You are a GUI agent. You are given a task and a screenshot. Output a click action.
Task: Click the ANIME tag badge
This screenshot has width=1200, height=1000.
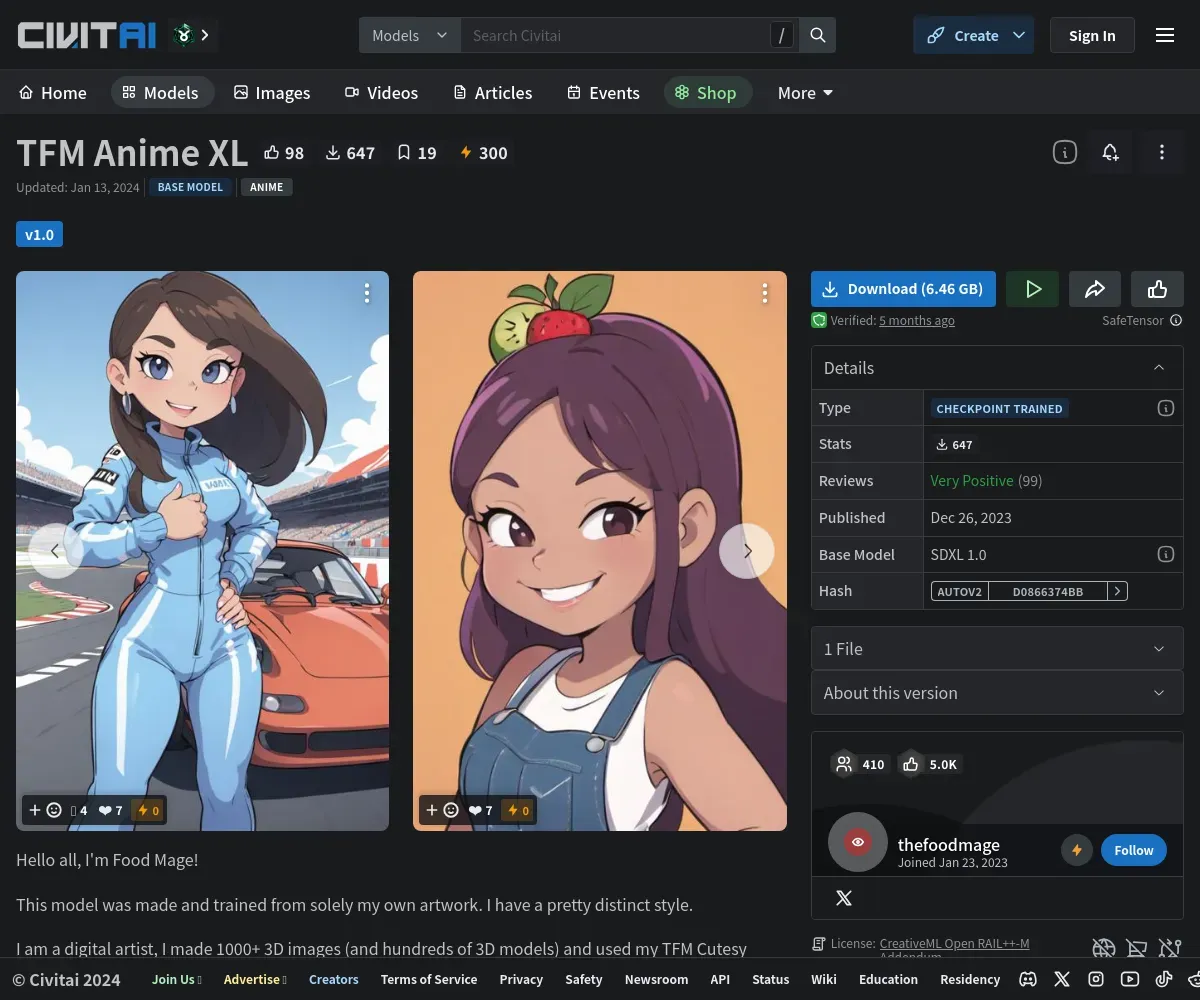[x=266, y=187]
